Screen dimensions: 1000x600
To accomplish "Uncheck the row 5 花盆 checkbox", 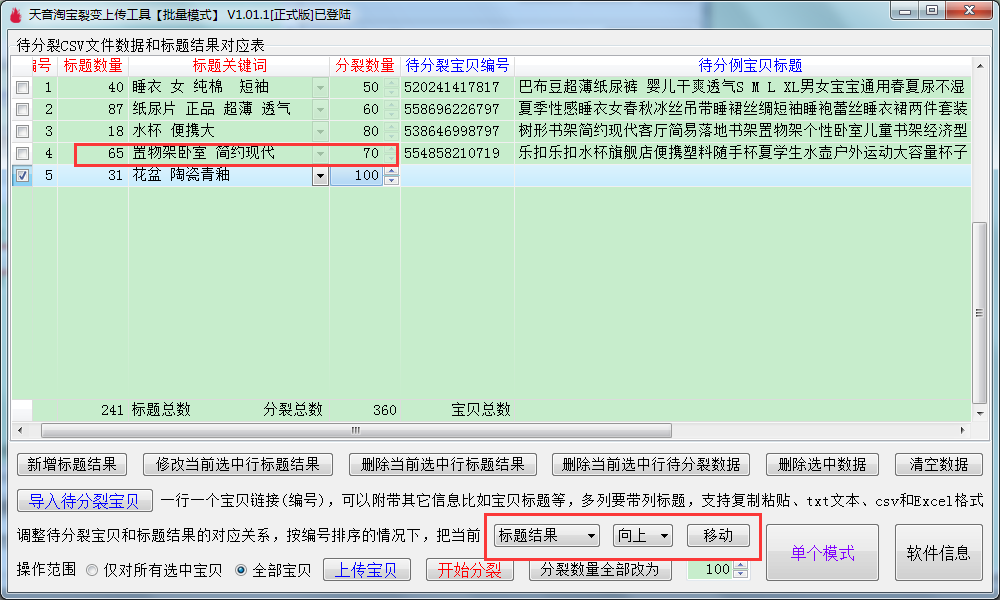I will click(x=22, y=175).
